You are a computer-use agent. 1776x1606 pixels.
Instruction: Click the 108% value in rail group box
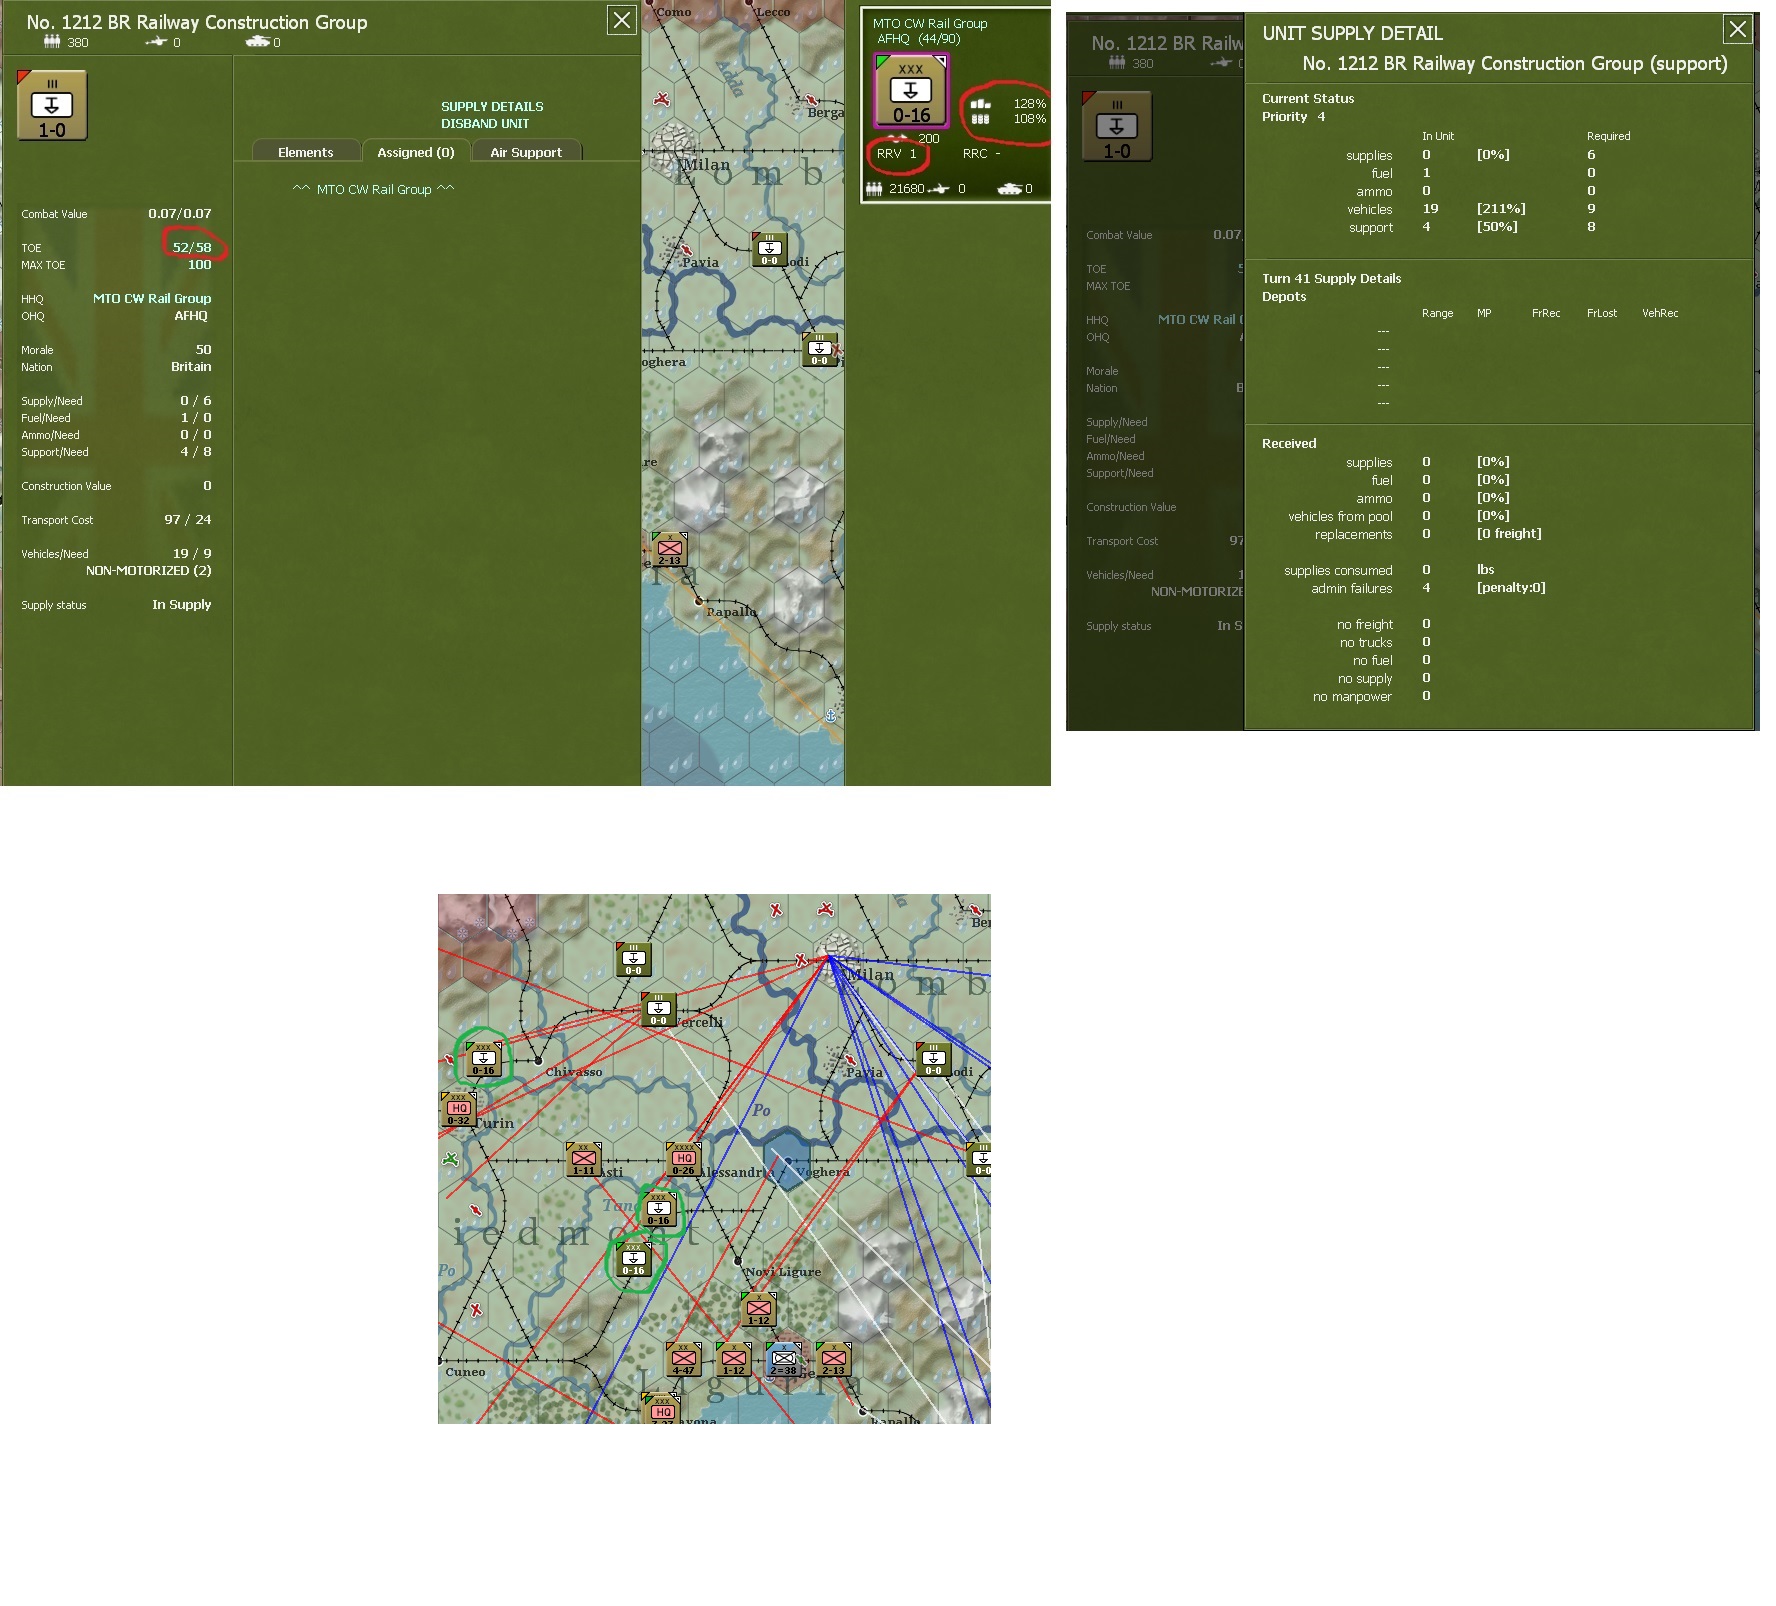click(x=1030, y=119)
